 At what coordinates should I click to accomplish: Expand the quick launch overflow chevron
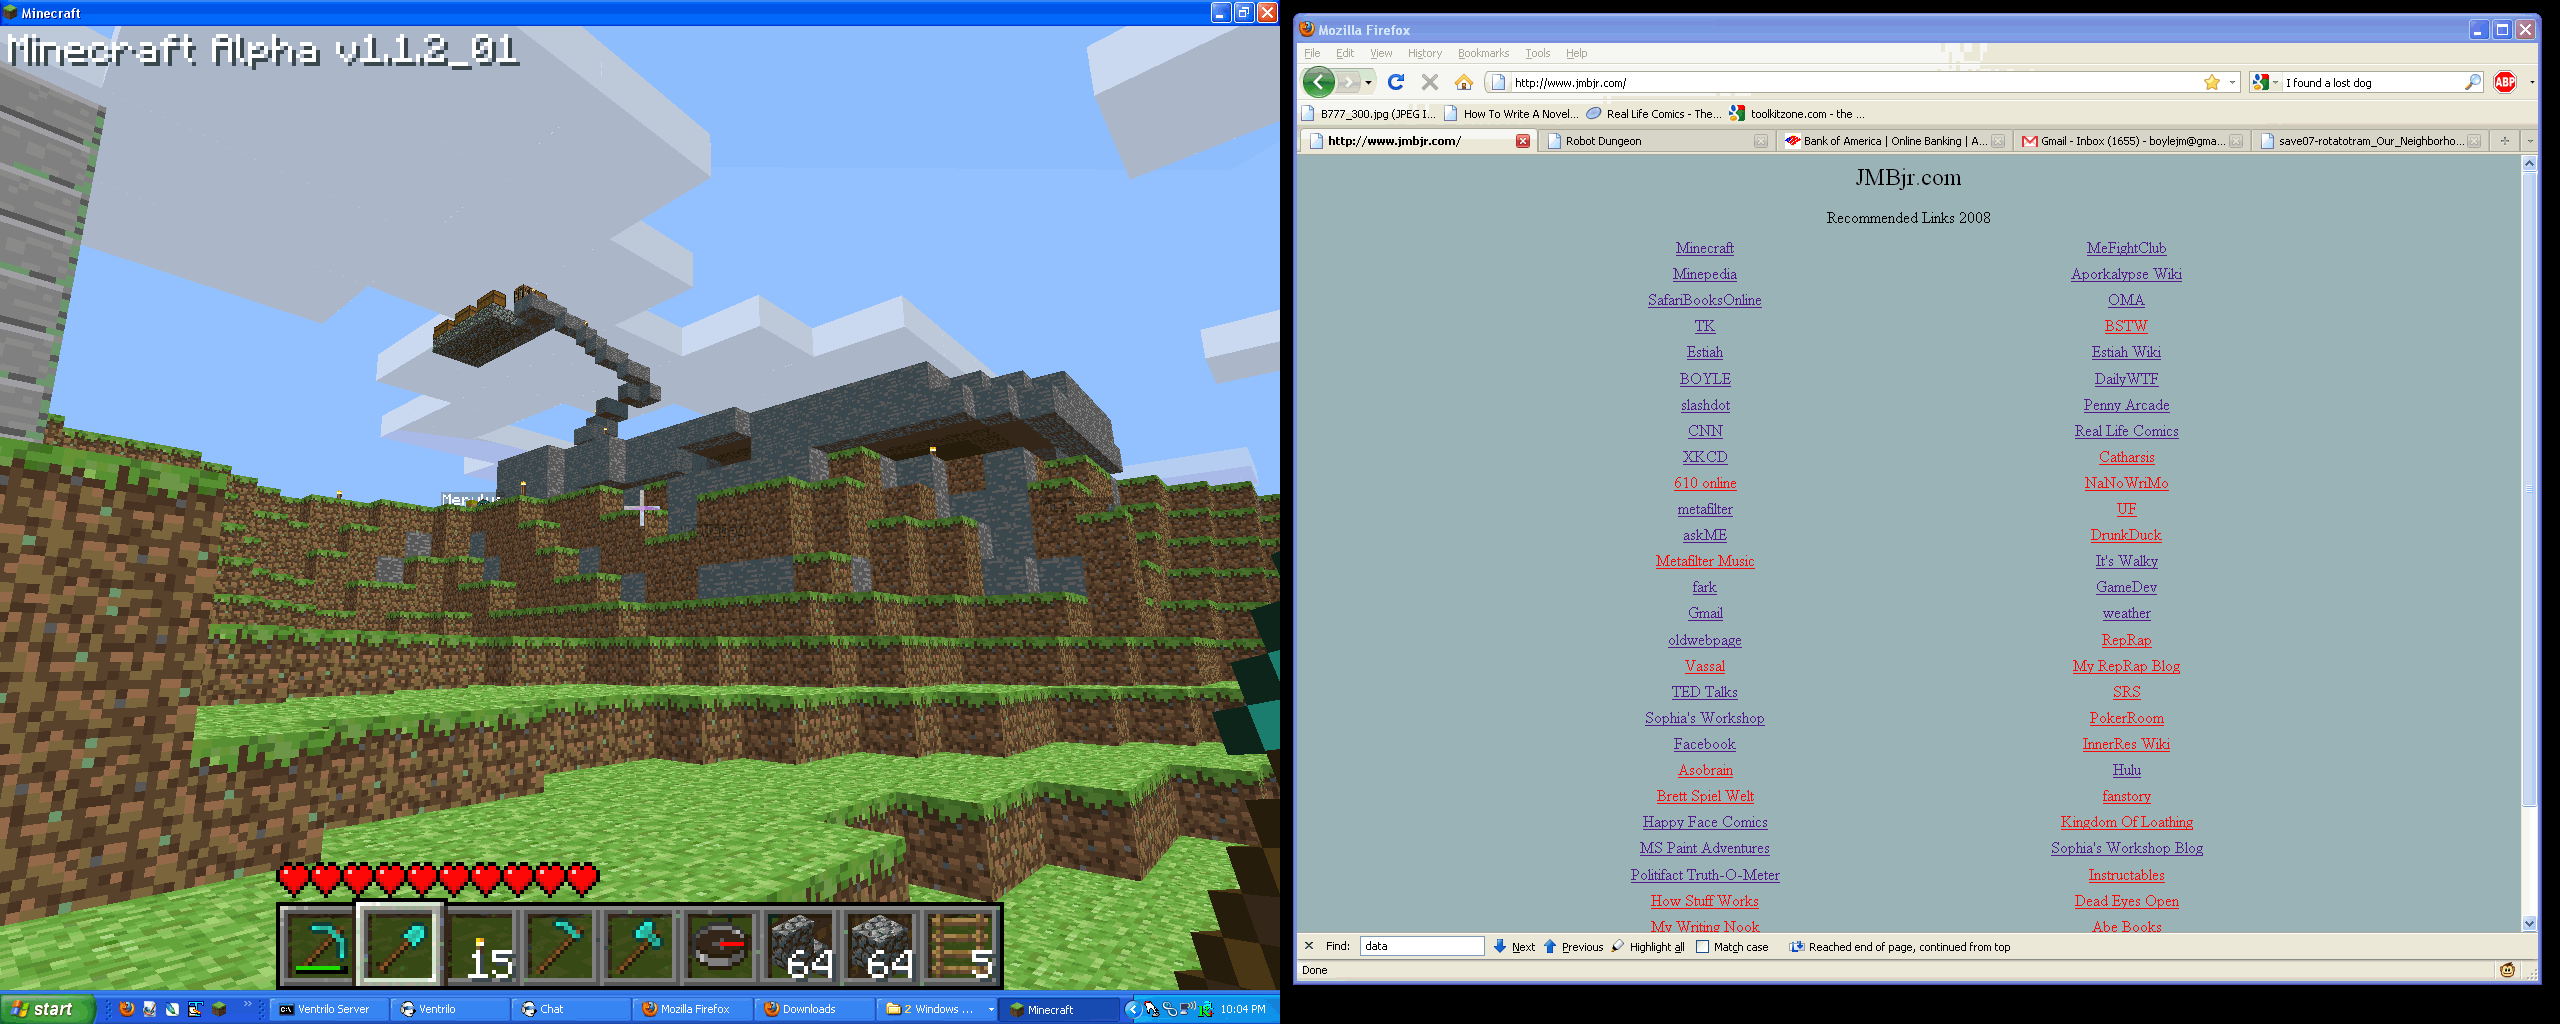[248, 1005]
